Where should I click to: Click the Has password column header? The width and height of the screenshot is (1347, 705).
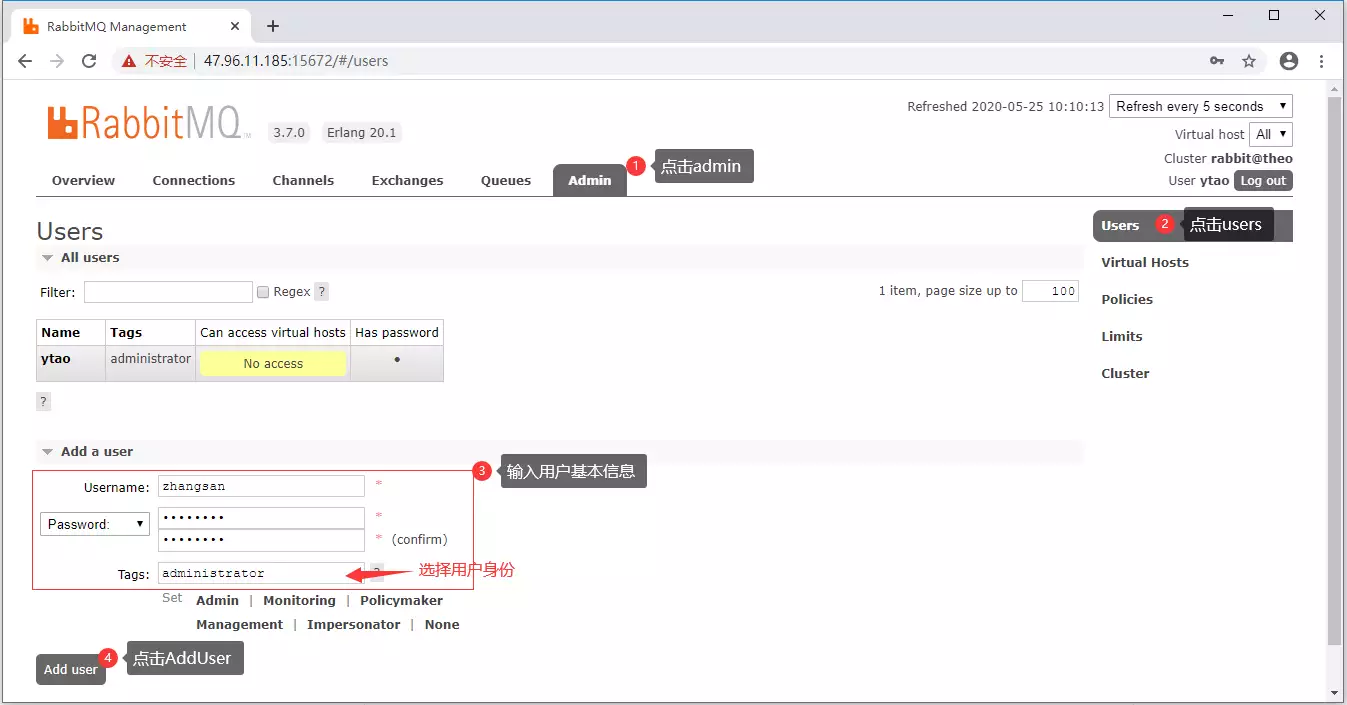point(397,332)
